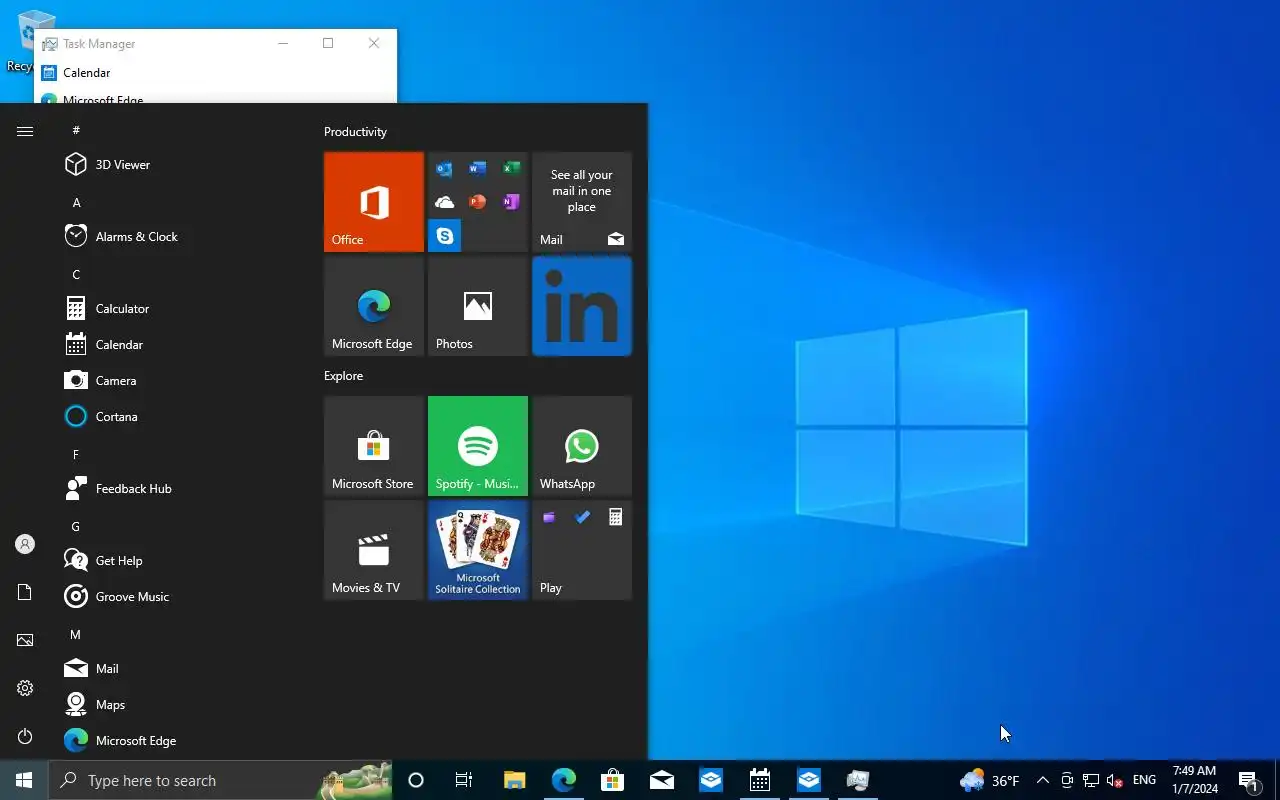Open the notification center icon
The width and height of the screenshot is (1280, 800).
click(x=1248, y=780)
